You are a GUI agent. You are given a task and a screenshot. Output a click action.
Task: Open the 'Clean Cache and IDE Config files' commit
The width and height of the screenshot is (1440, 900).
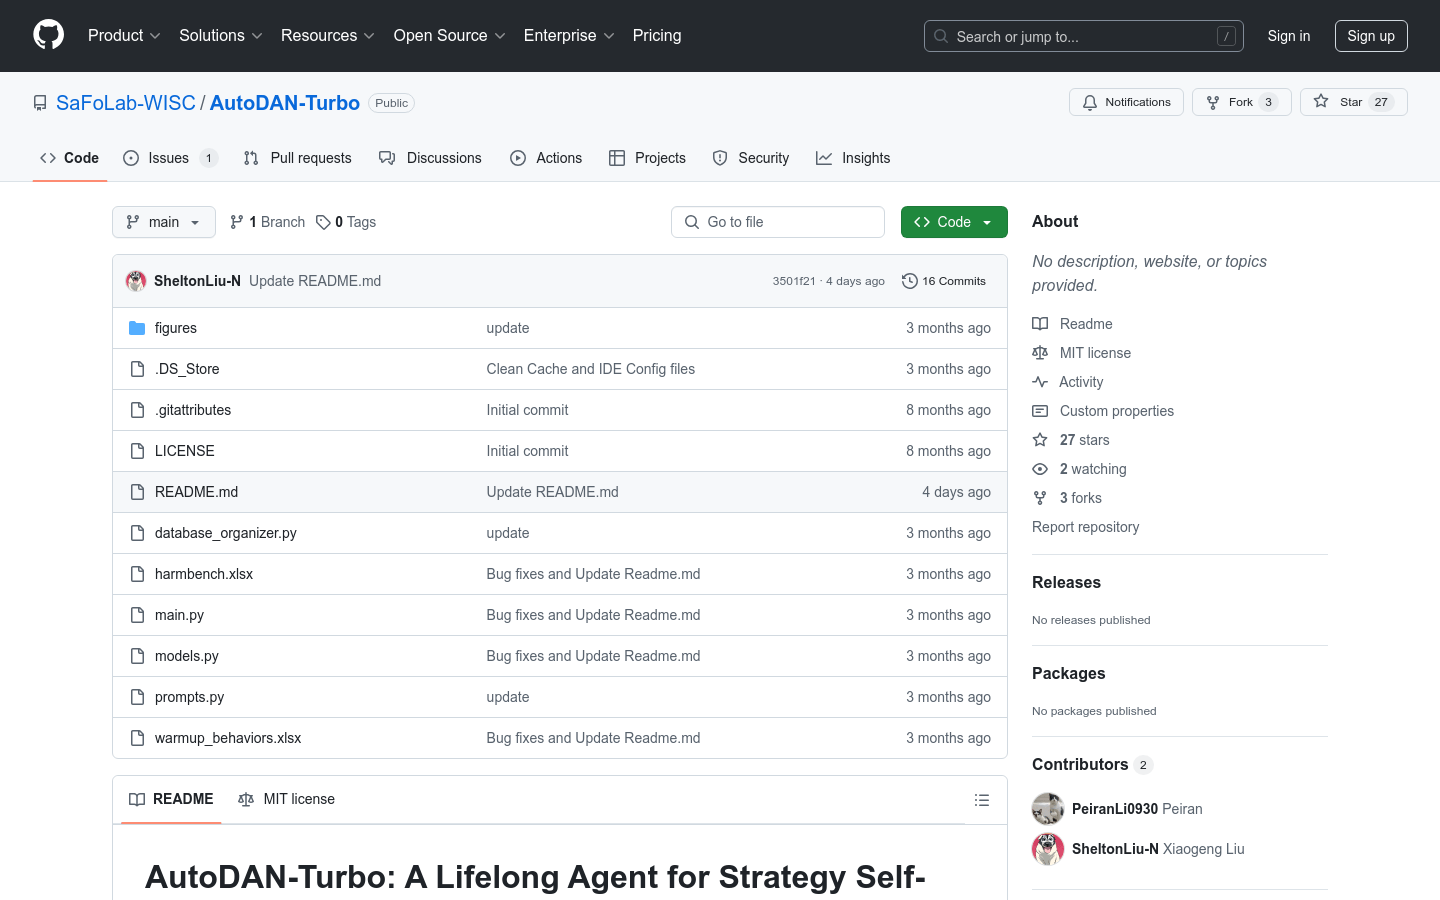pos(591,369)
